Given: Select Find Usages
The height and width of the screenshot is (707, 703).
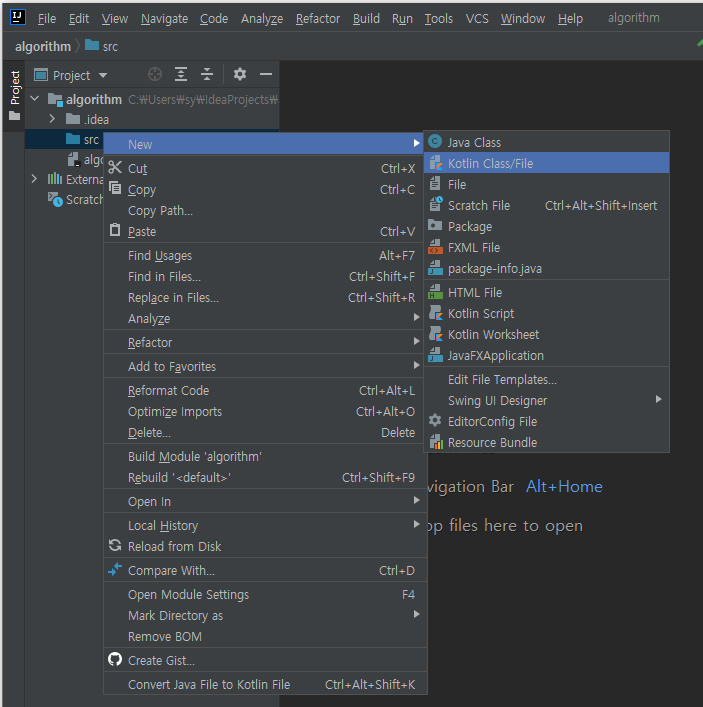Looking at the screenshot, I should point(266,255).
